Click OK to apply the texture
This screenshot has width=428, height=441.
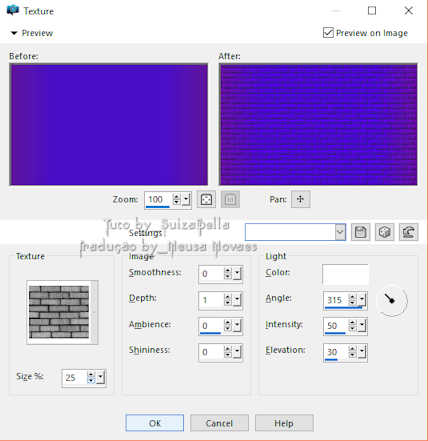155,423
